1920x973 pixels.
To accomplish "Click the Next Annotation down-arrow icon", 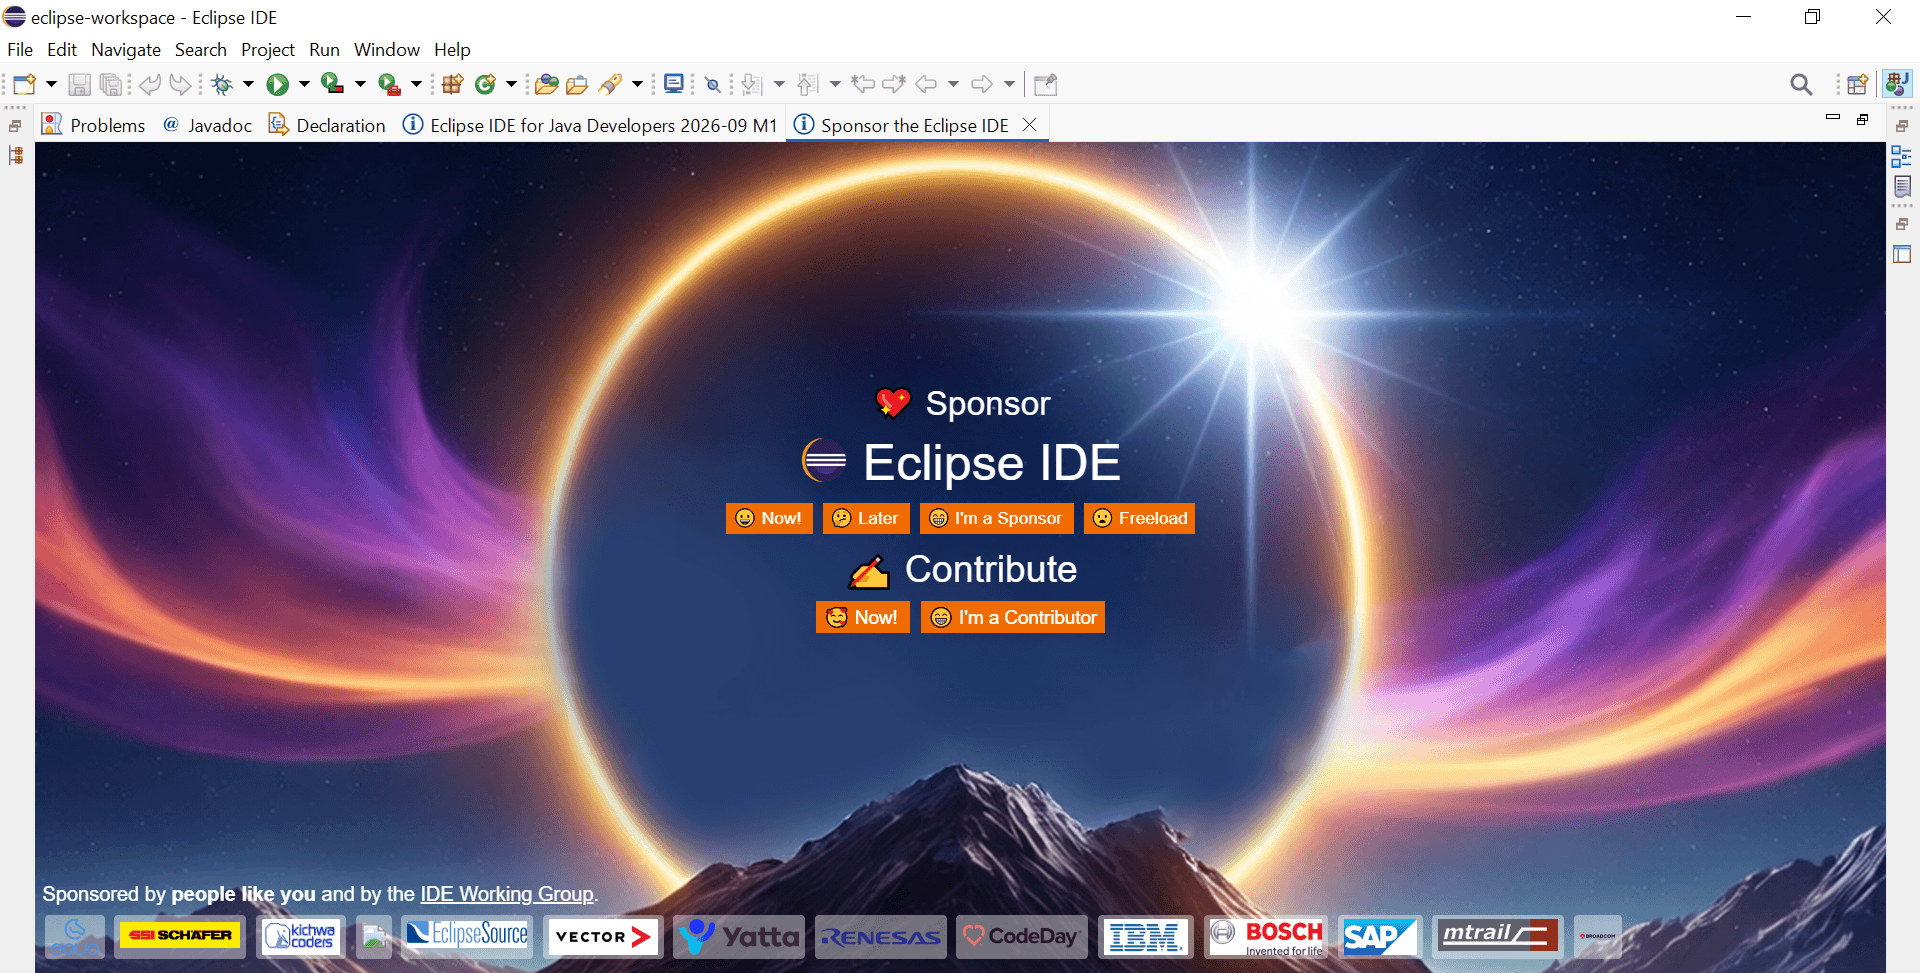I will click(x=753, y=84).
